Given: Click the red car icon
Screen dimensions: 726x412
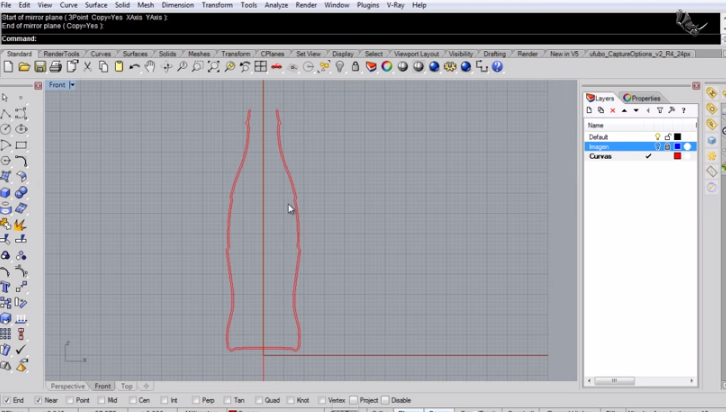Looking at the screenshot, I should [276, 67].
